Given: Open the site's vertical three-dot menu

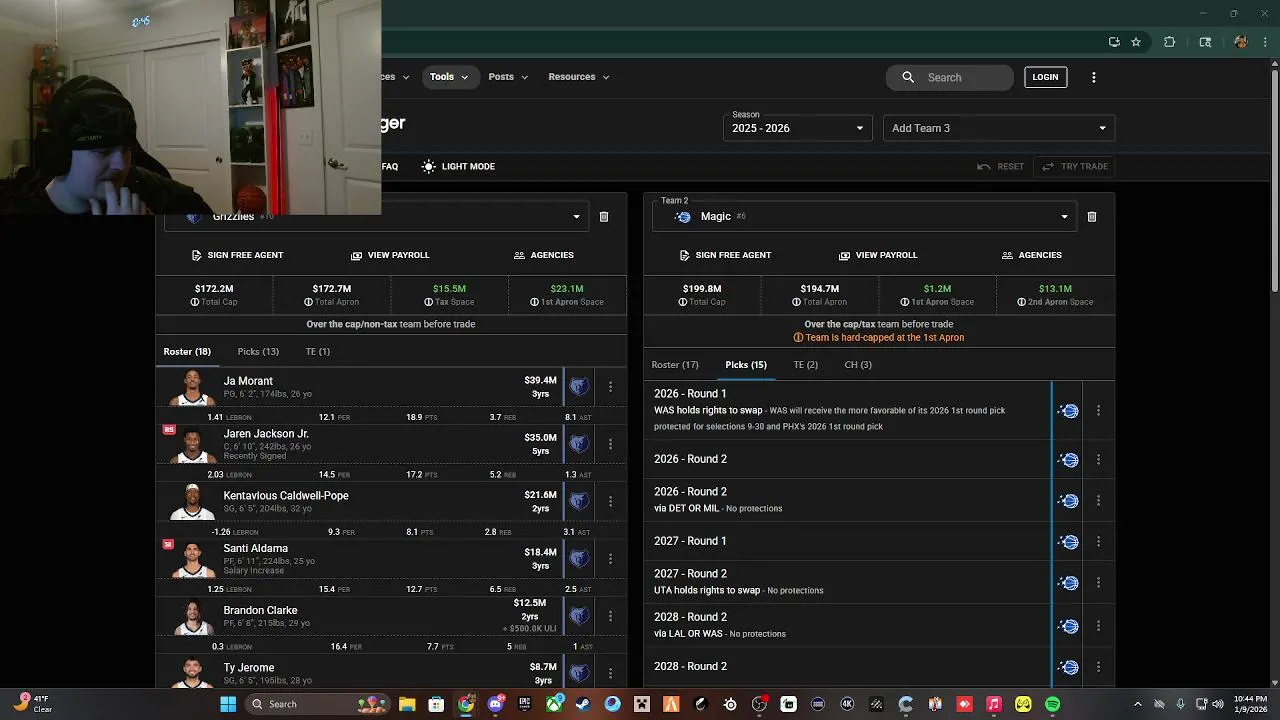Looking at the screenshot, I should 1093,77.
